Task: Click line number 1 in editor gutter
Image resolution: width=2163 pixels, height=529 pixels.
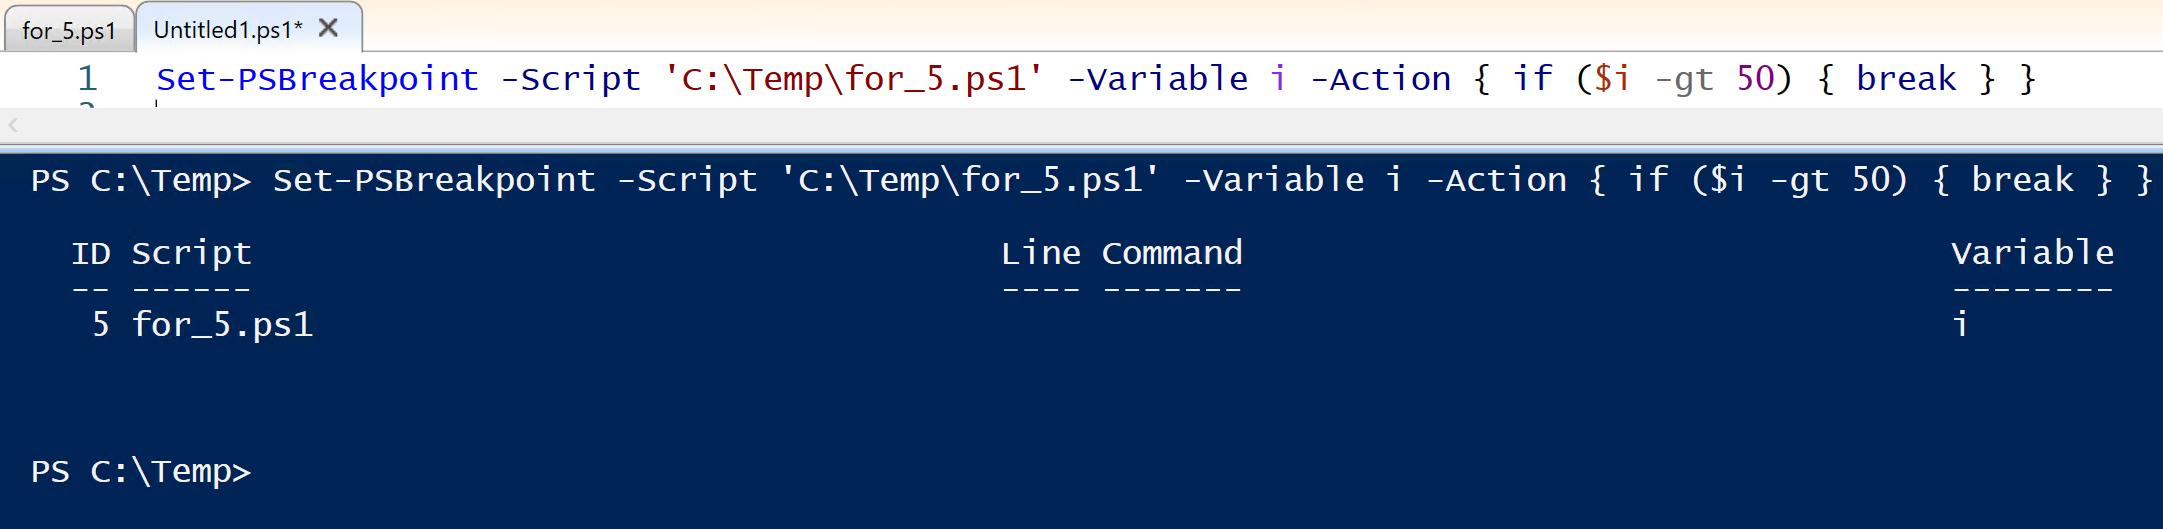Action: (x=87, y=78)
